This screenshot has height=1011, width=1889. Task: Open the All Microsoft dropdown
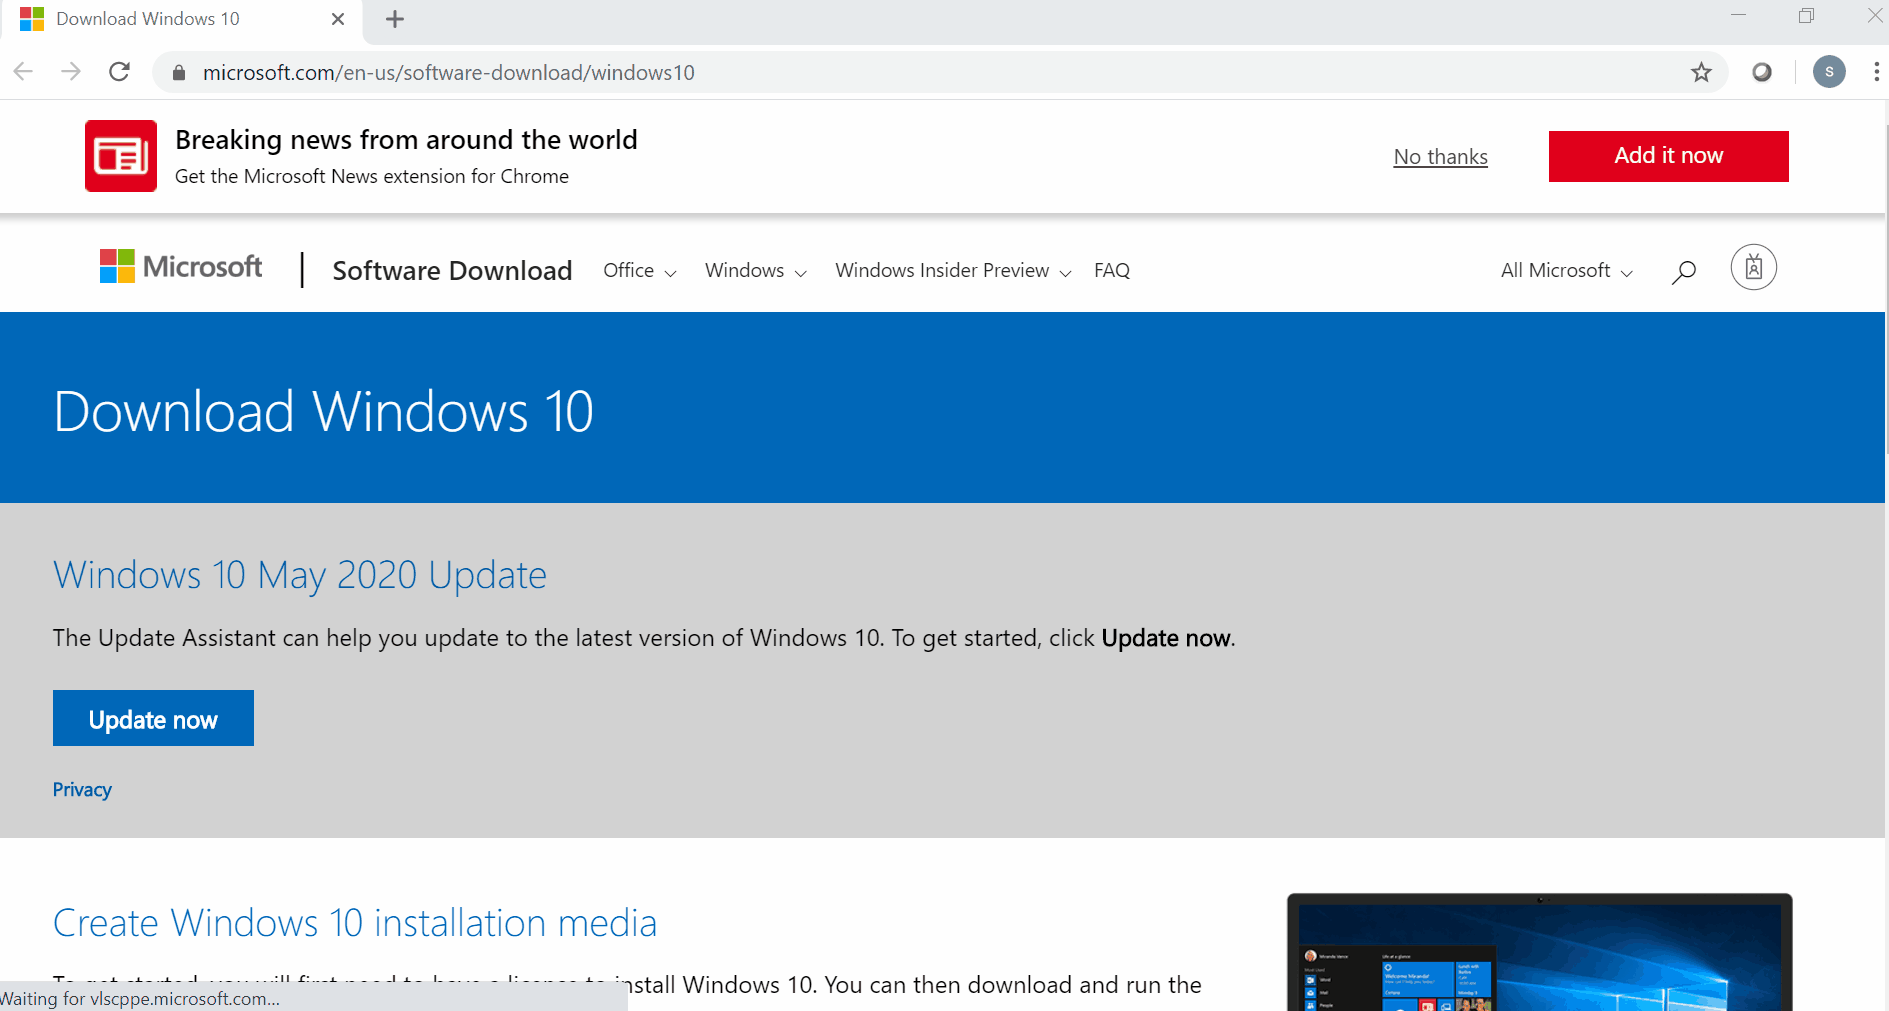click(1566, 271)
